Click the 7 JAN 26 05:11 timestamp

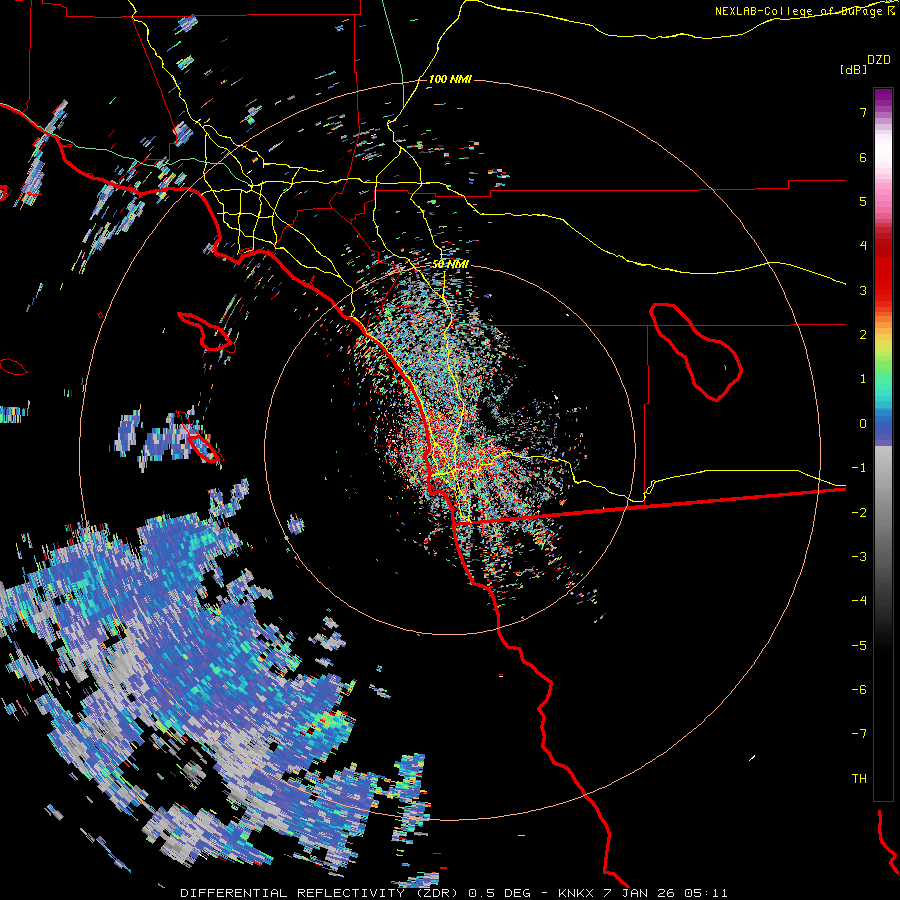pos(666,893)
